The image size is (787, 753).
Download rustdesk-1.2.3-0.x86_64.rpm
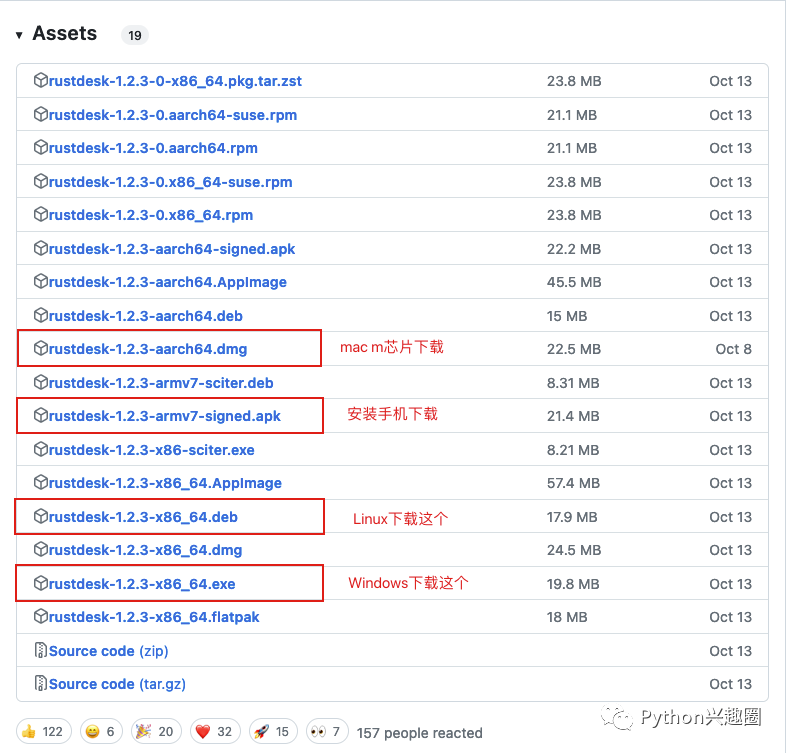tap(151, 215)
